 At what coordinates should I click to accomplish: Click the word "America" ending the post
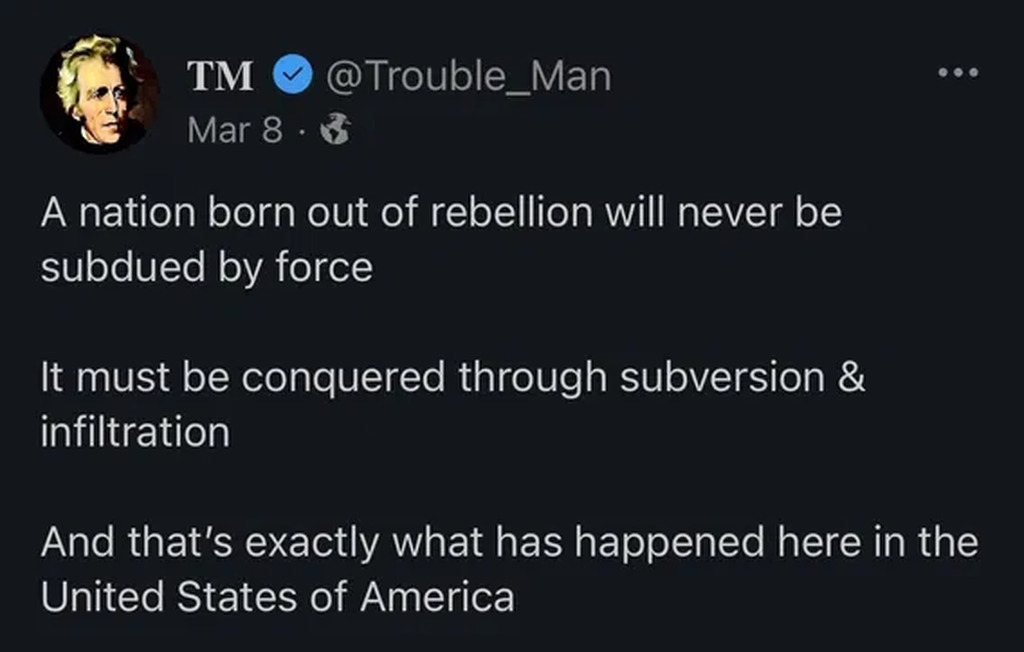[x=437, y=596]
